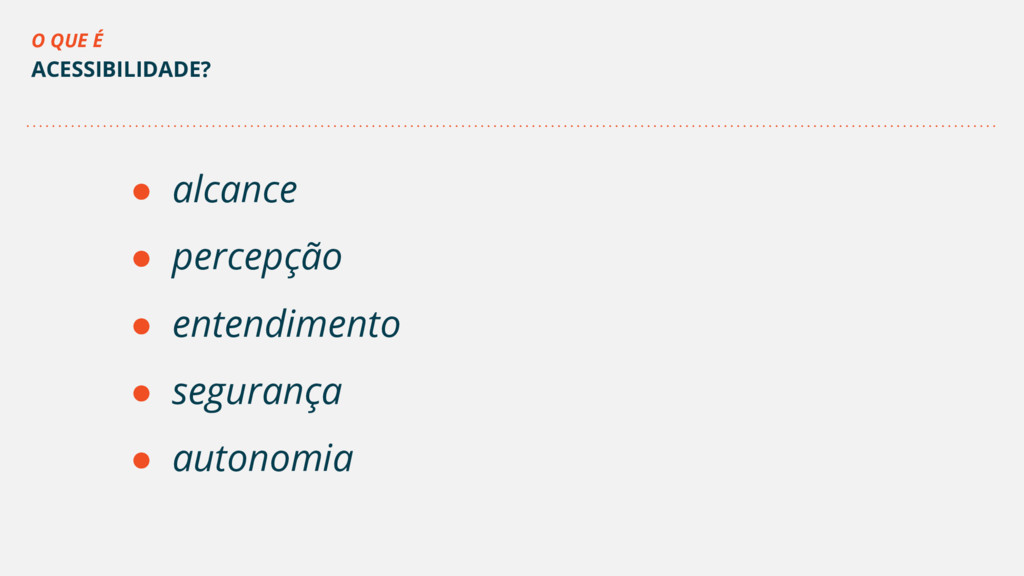Click the orange bullet beside segurança
The image size is (1024, 576).
(141, 393)
